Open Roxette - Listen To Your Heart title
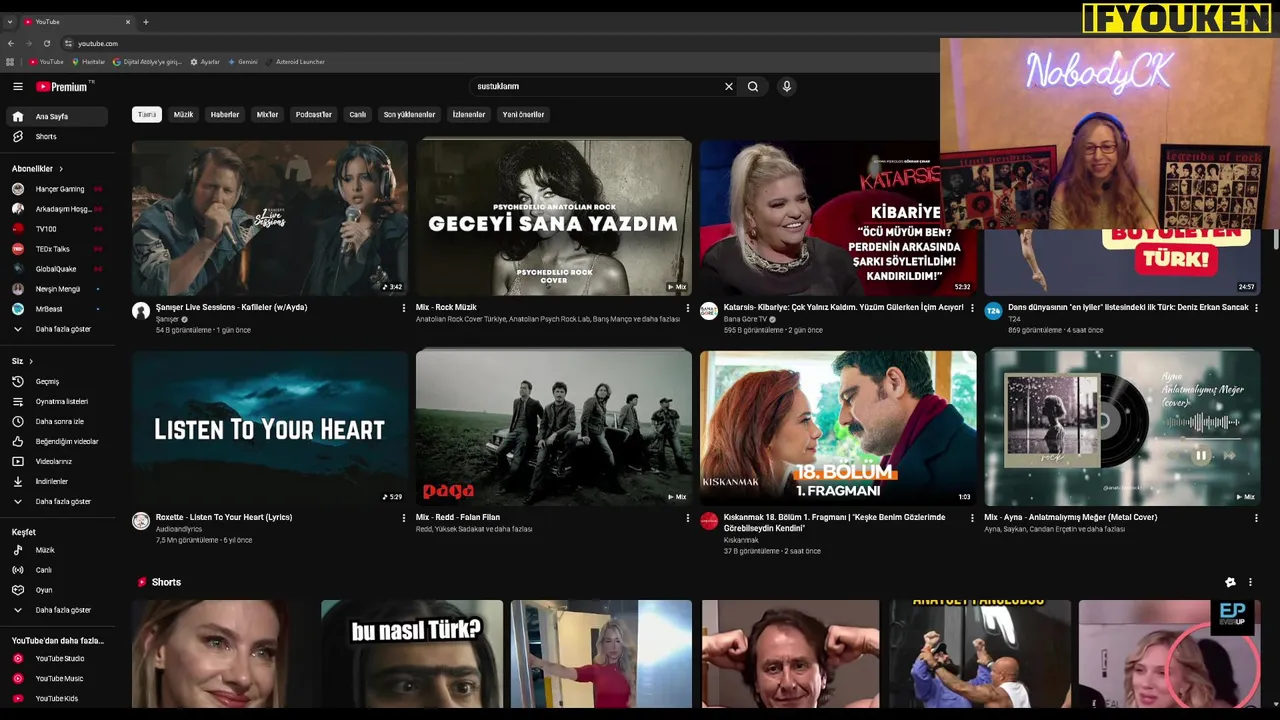This screenshot has height=720, width=1280. [224, 517]
